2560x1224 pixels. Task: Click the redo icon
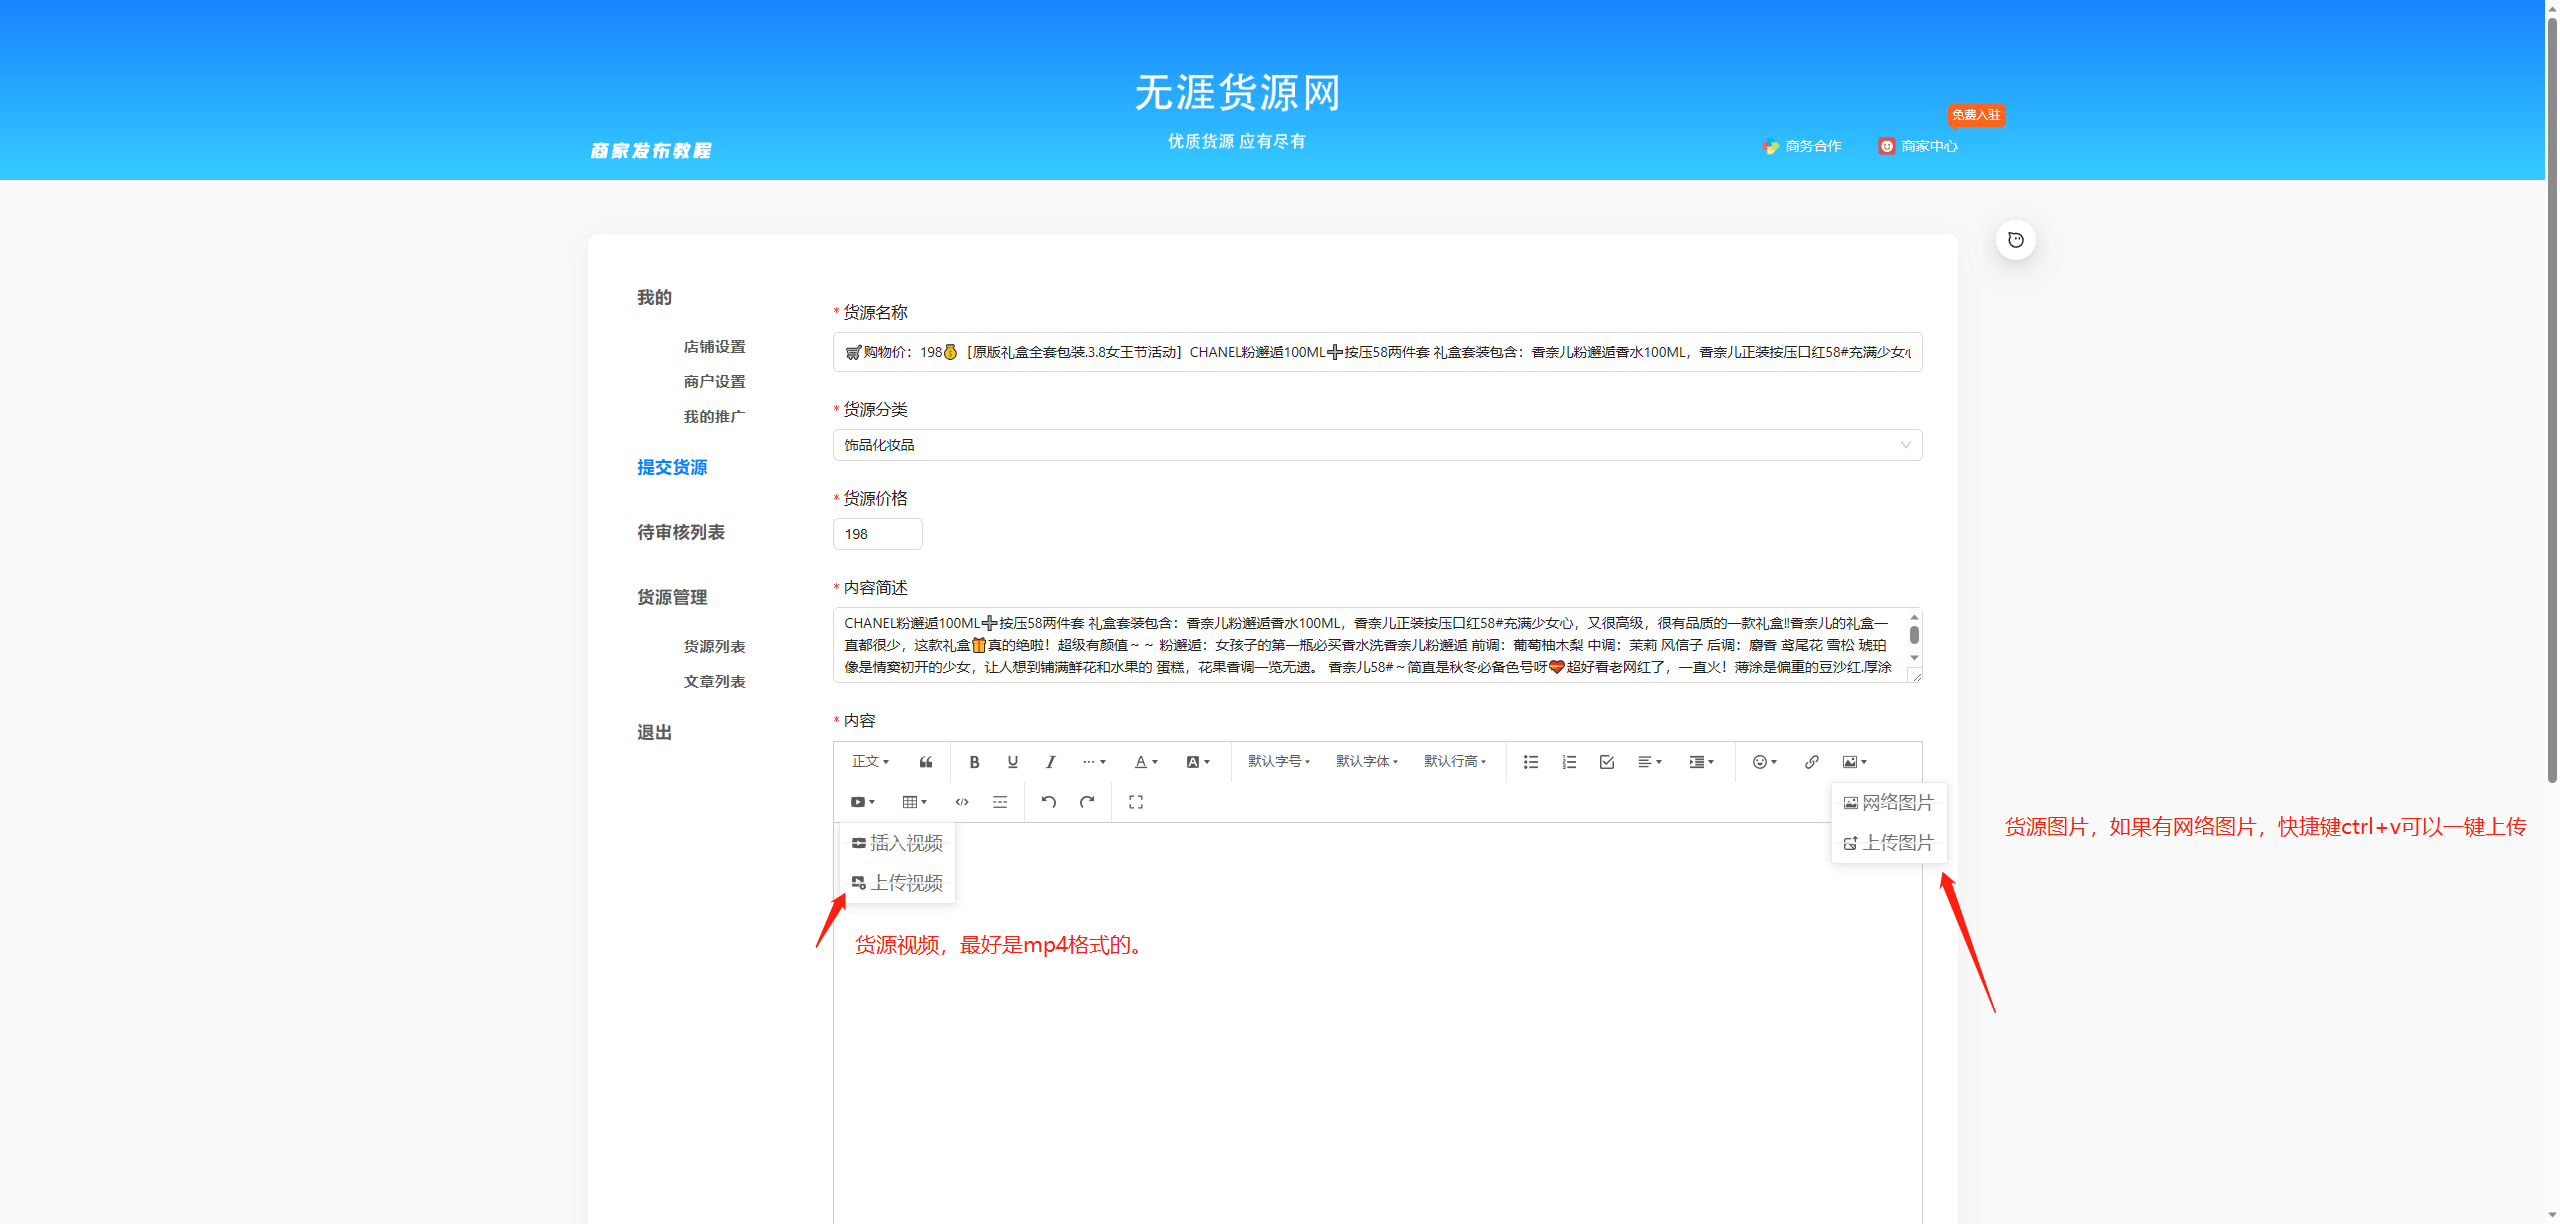1087,801
